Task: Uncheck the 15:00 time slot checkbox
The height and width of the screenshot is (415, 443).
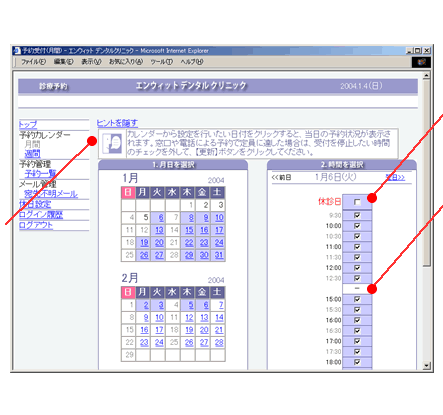Action: point(357,299)
